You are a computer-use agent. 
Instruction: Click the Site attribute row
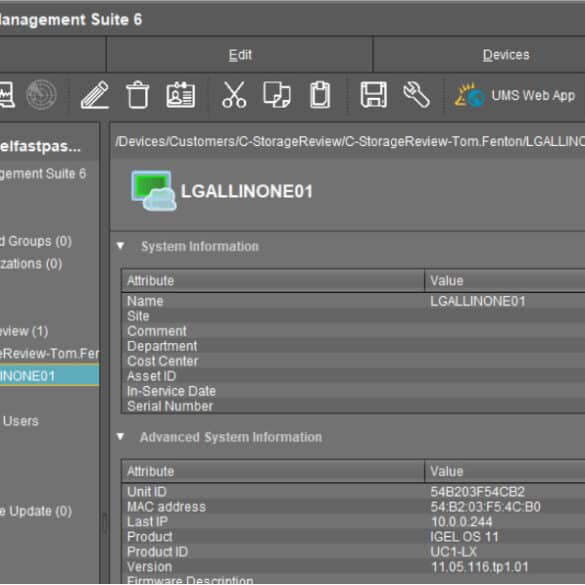[353, 316]
